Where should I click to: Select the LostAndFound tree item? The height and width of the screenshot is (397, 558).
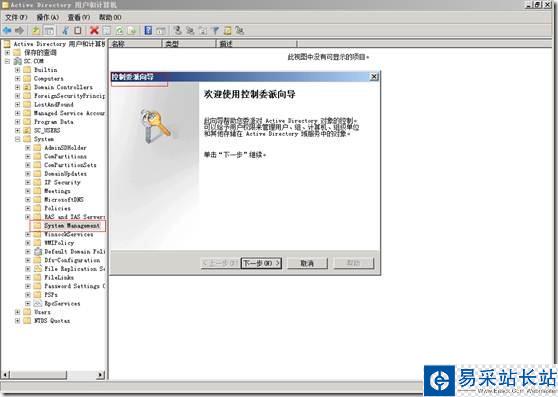click(x=54, y=105)
